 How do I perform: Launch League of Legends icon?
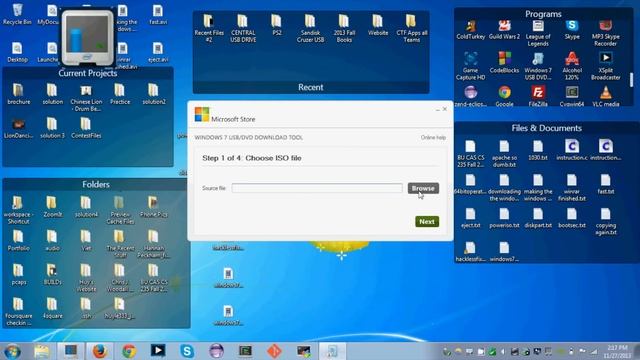click(538, 33)
